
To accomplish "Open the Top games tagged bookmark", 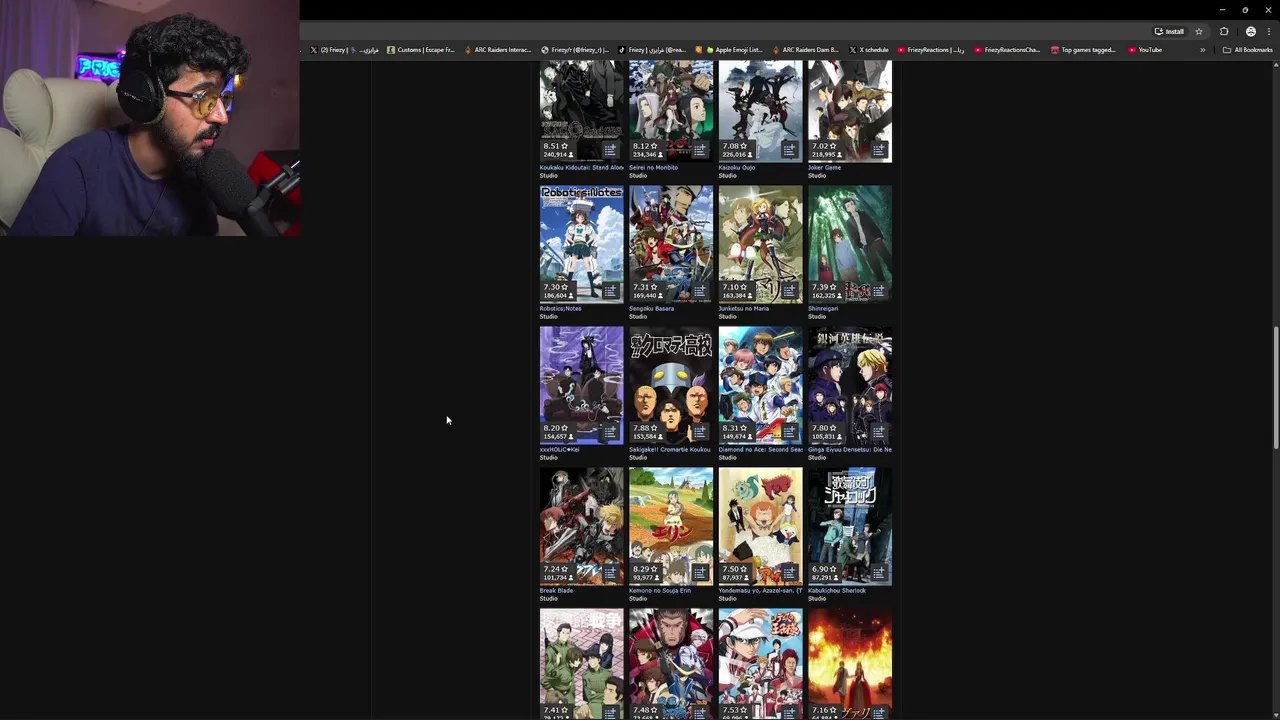I will [x=1083, y=50].
